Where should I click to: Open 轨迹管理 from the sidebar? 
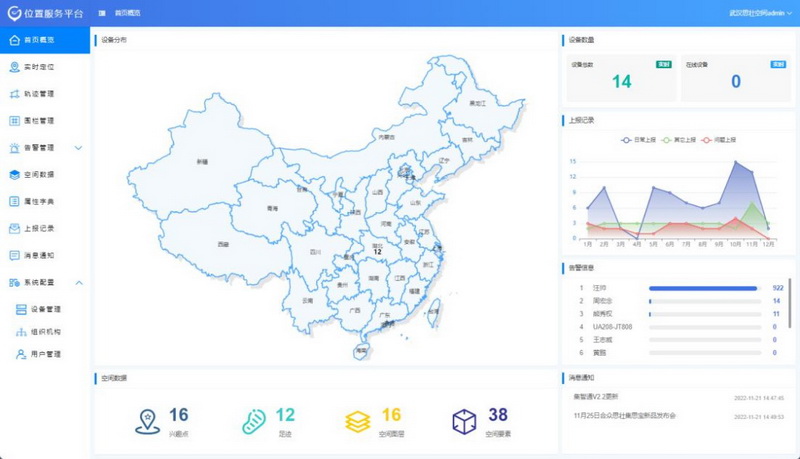[38, 94]
